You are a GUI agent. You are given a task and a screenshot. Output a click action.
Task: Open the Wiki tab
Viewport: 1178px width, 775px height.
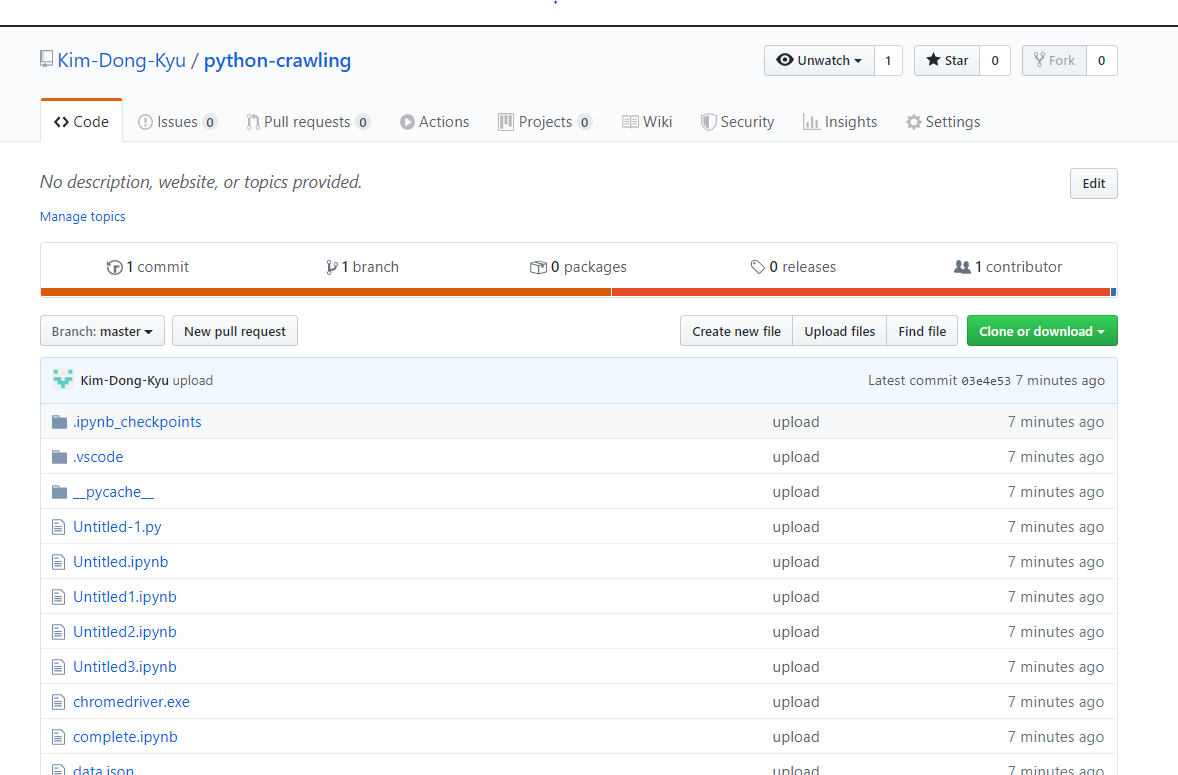pos(647,122)
